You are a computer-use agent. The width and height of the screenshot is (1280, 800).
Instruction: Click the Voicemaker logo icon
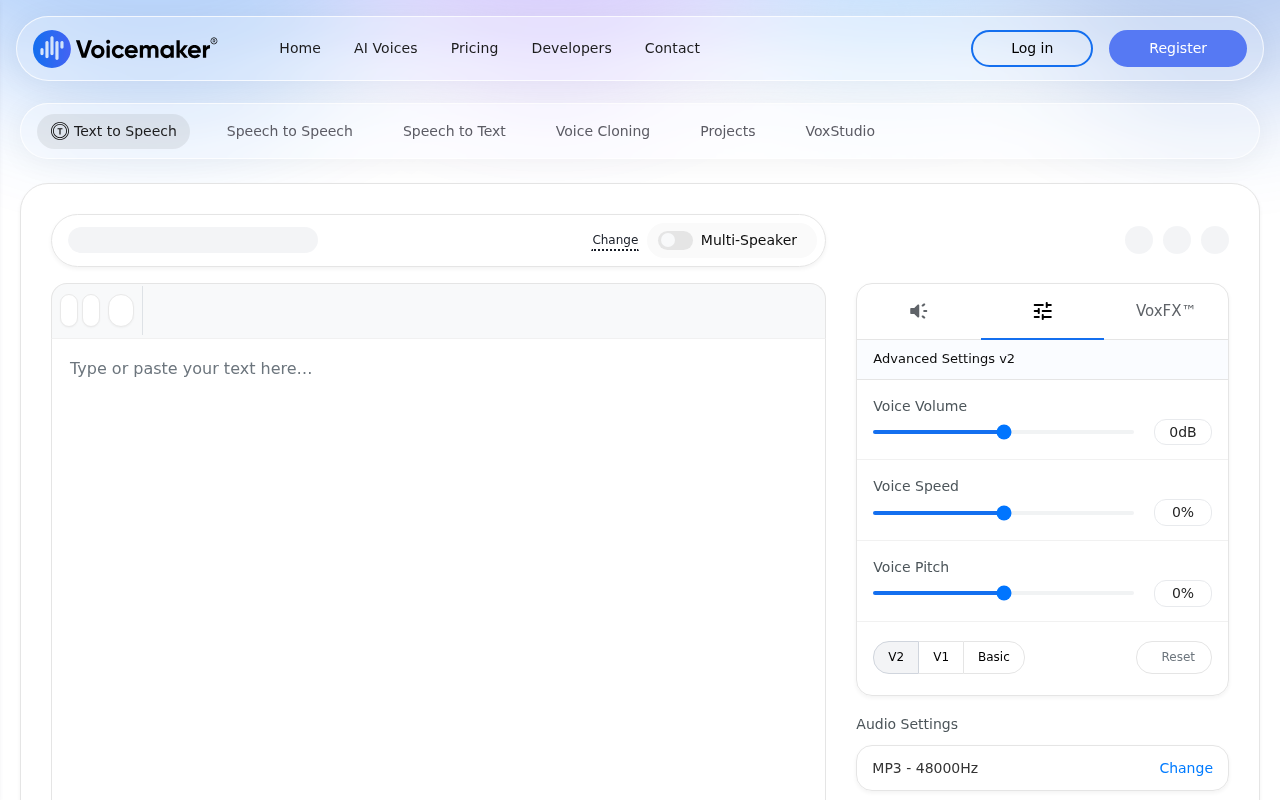[x=52, y=48]
